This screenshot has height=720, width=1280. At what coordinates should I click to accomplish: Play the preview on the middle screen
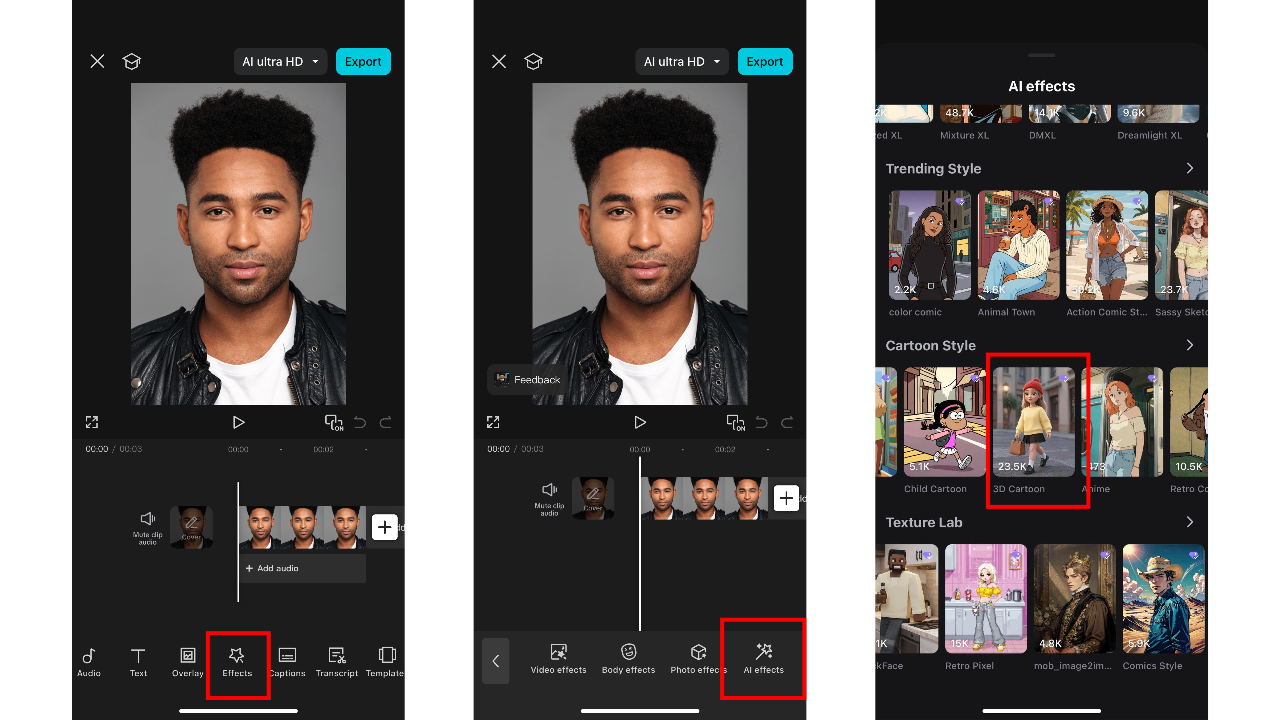click(640, 422)
